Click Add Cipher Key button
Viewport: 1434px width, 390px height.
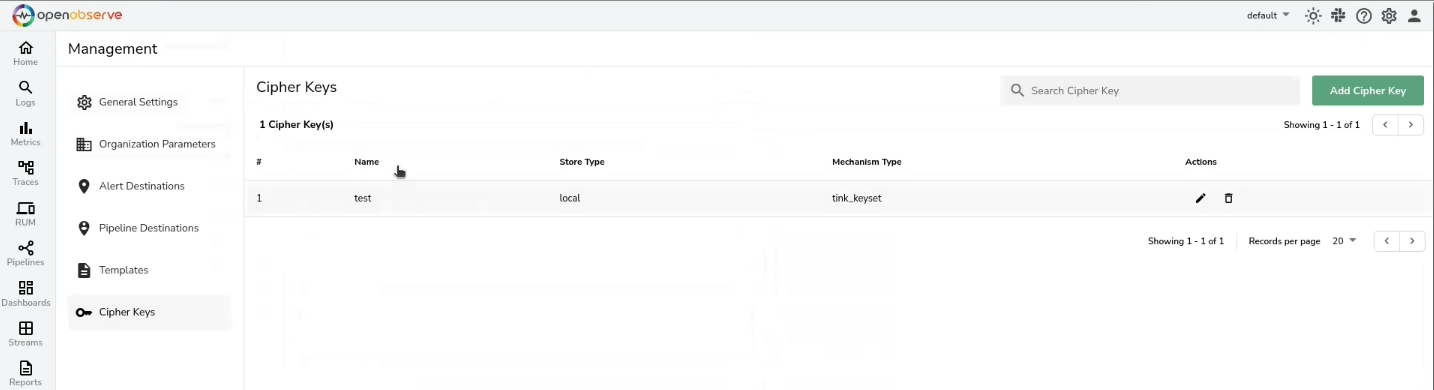click(1368, 90)
